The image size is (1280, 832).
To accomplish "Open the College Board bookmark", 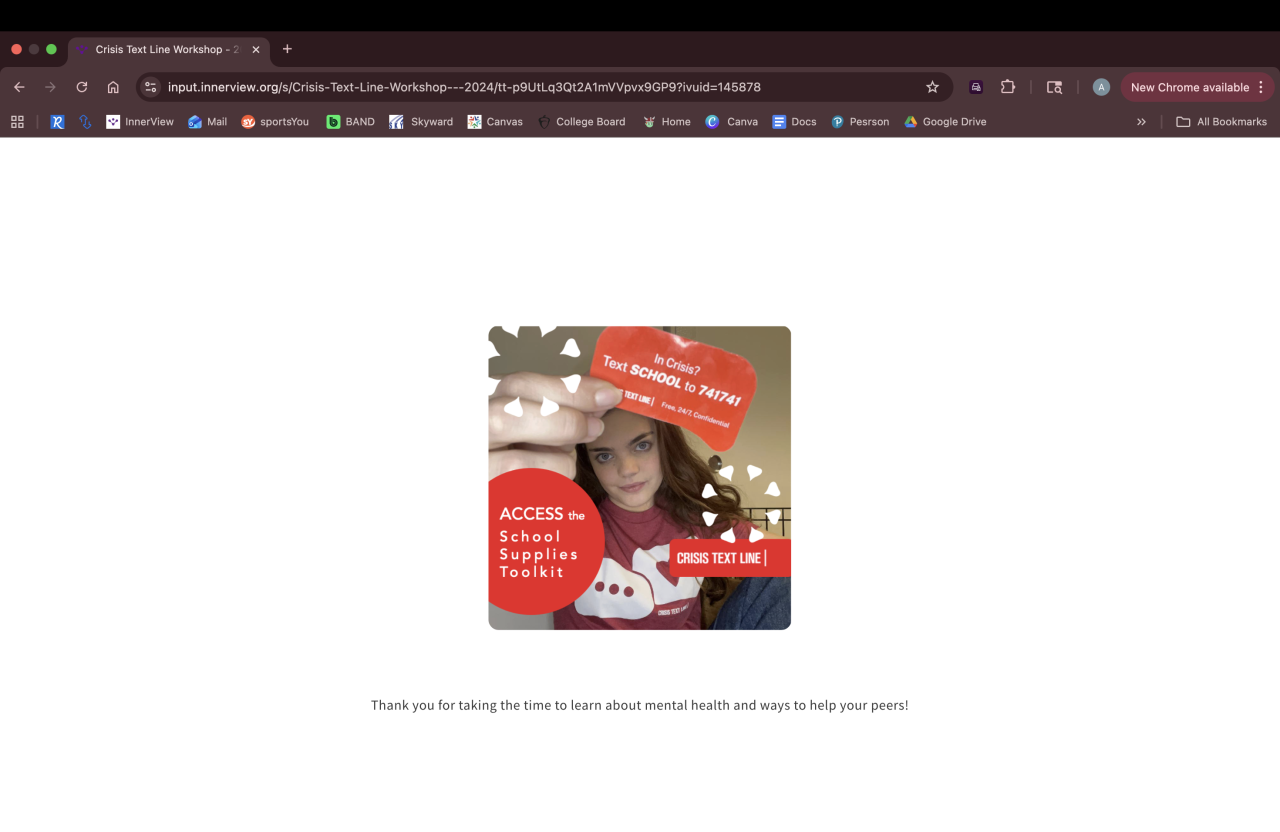I will (581, 122).
